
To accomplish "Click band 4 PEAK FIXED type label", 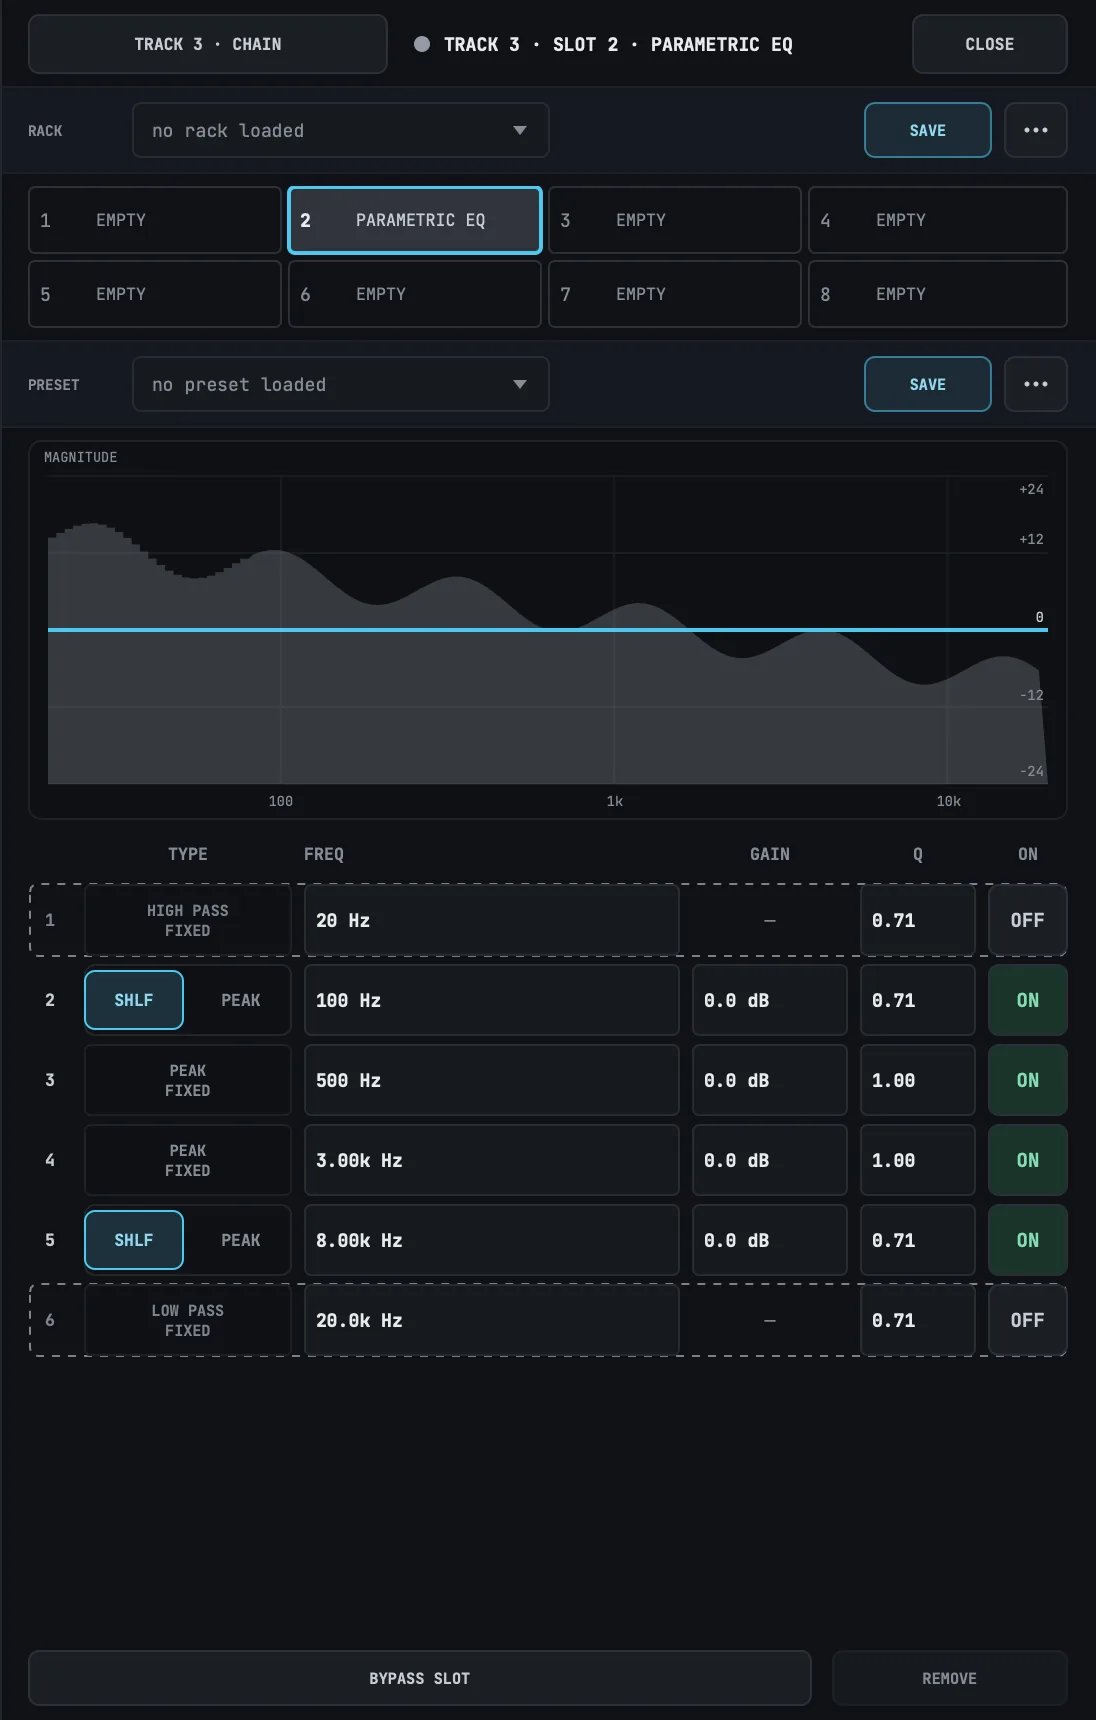I will tap(188, 1160).
